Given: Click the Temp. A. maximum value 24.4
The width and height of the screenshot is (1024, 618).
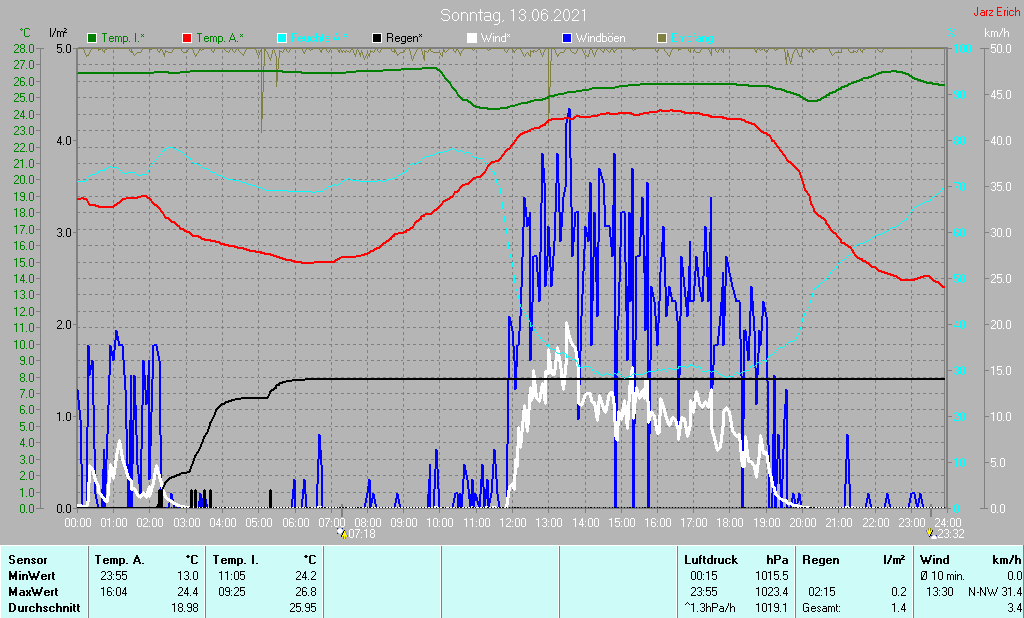Looking at the screenshot, I should (x=189, y=592).
